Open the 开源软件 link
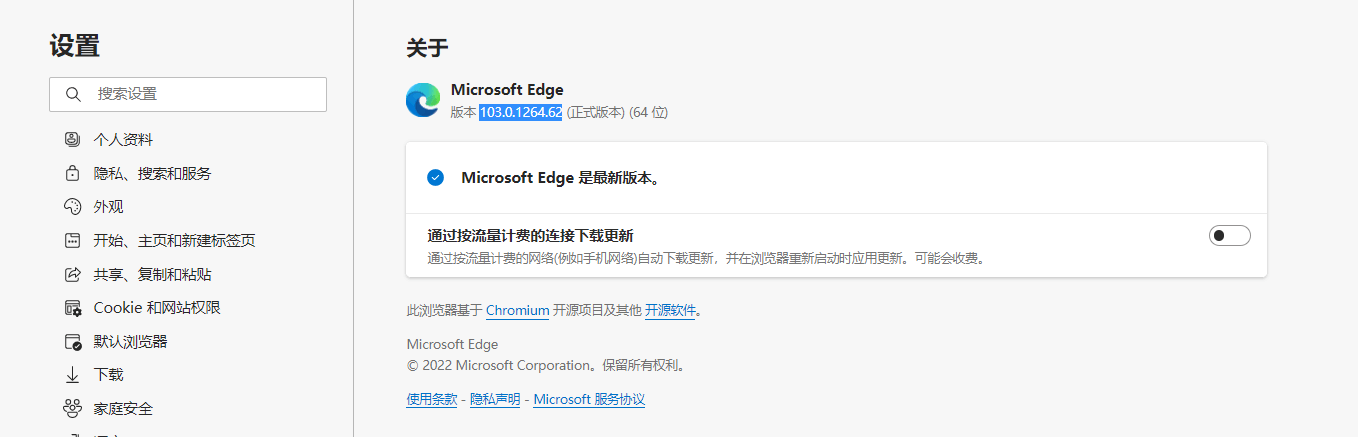The width and height of the screenshot is (1358, 437). [x=670, y=311]
